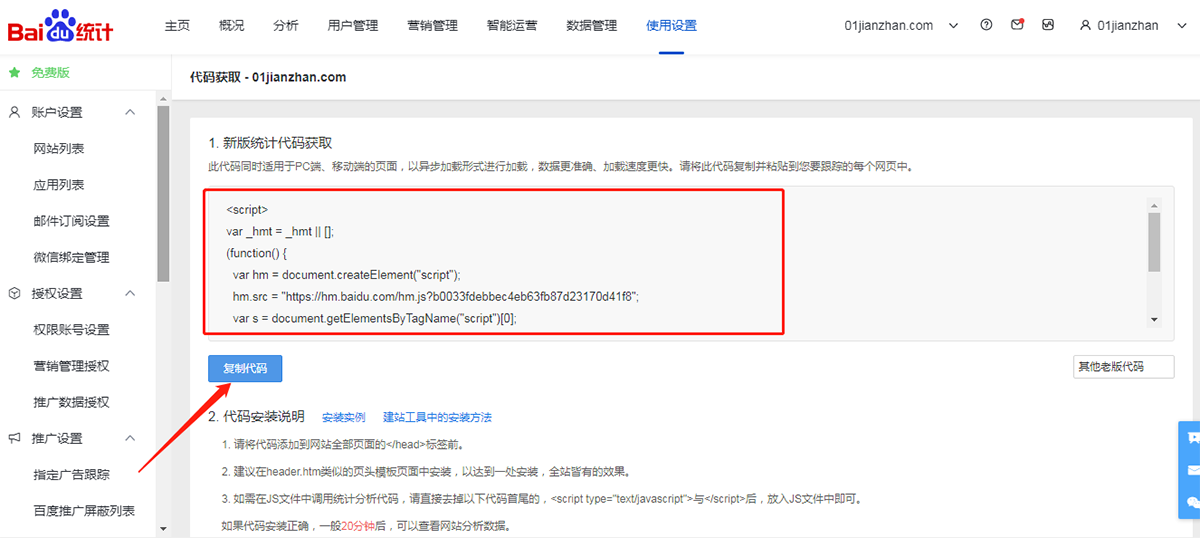1200x538 pixels.
Task: Collapse the 授权设置 sidebar section
Action: 130,293
